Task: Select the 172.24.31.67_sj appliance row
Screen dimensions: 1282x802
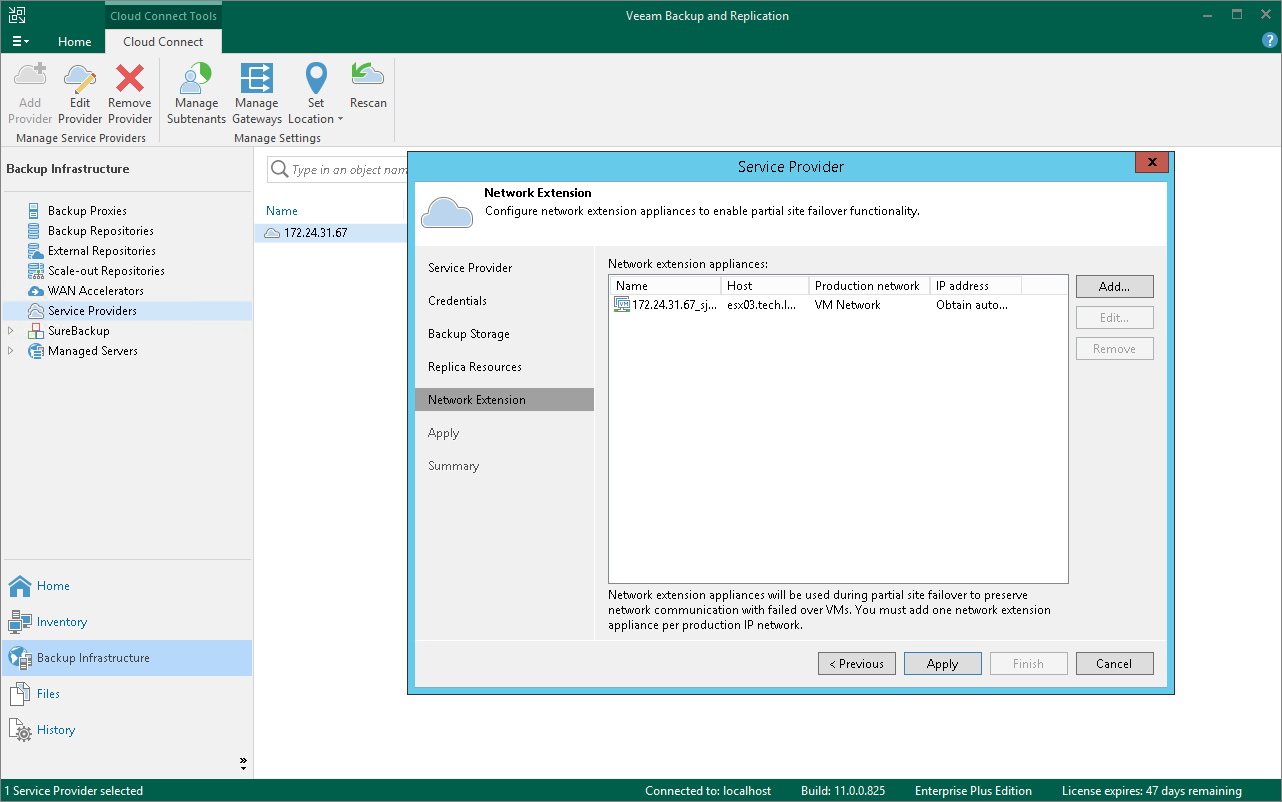Action: (838, 305)
